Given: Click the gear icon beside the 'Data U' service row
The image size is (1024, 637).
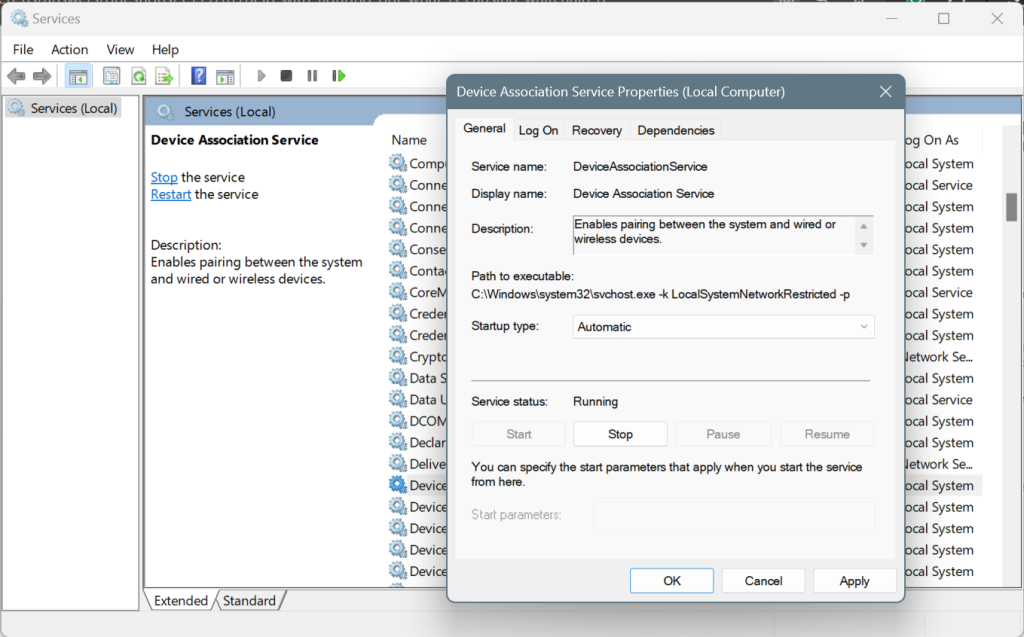Looking at the screenshot, I should coord(398,399).
